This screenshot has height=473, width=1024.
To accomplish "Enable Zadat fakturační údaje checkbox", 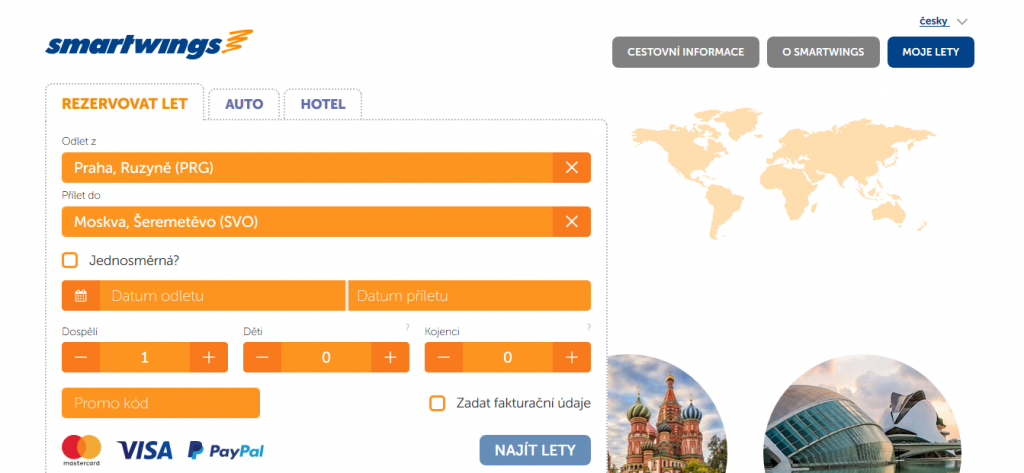I will click(x=437, y=403).
